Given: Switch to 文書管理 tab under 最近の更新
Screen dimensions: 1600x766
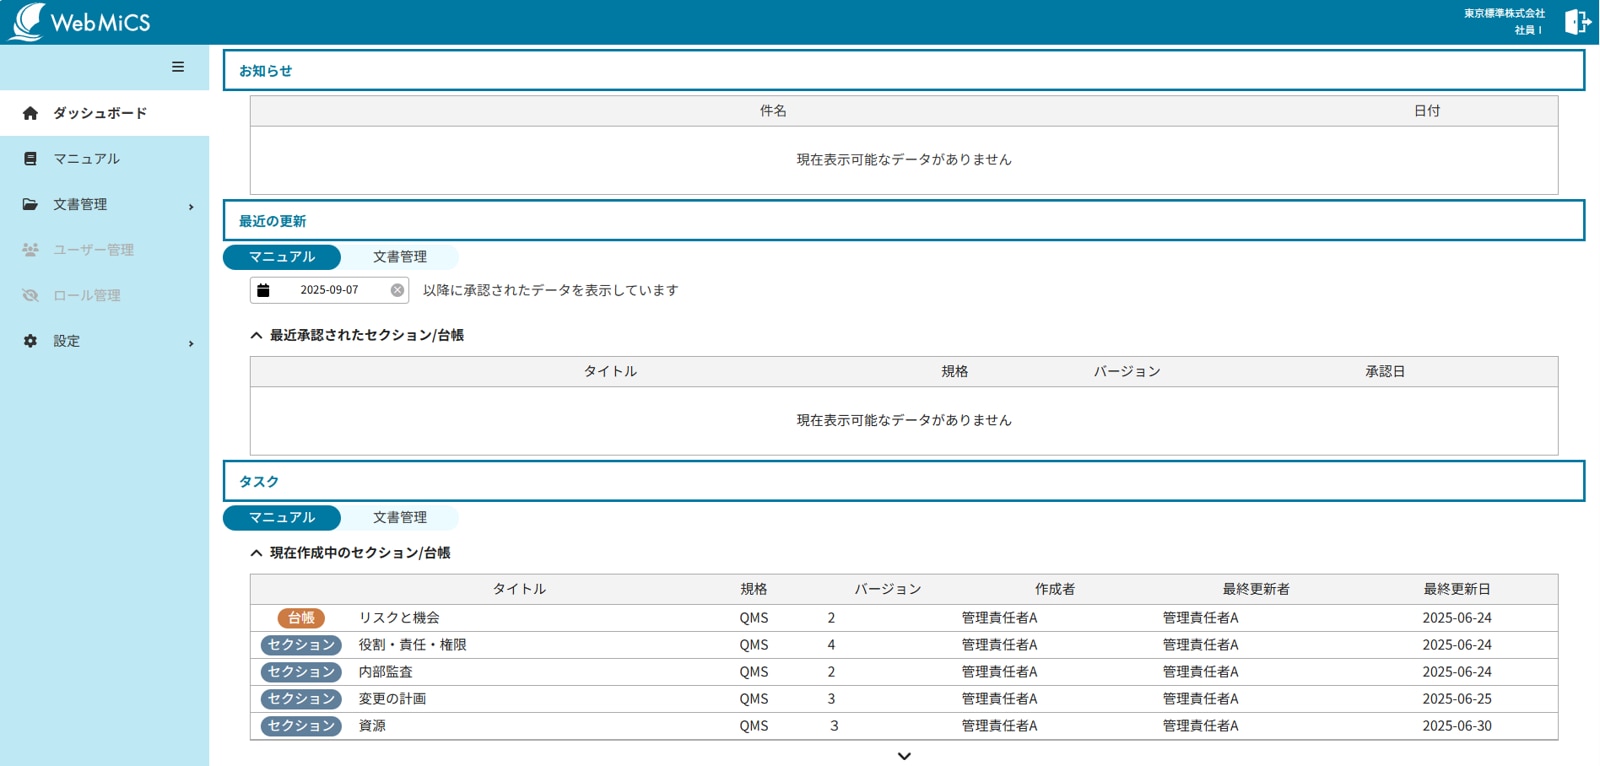Looking at the screenshot, I should (400, 257).
